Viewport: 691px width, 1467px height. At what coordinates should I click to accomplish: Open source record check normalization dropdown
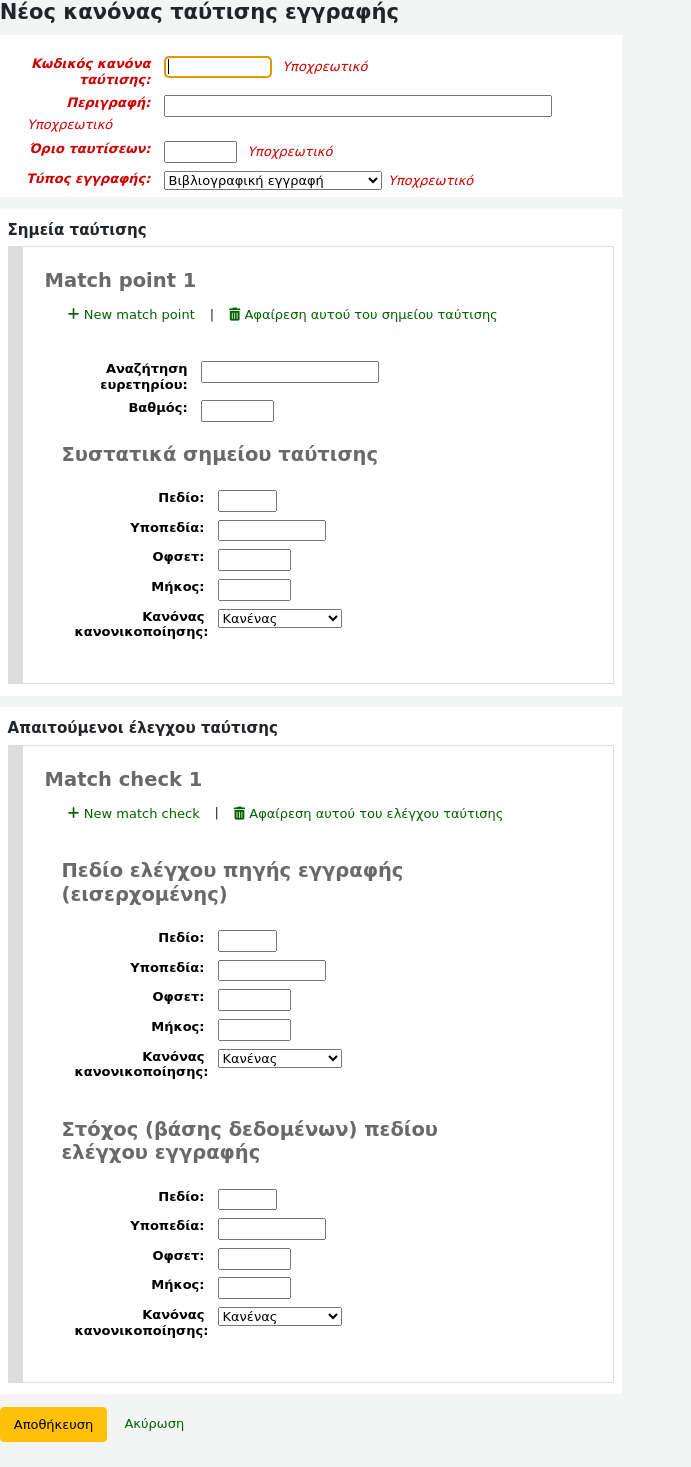click(279, 1058)
